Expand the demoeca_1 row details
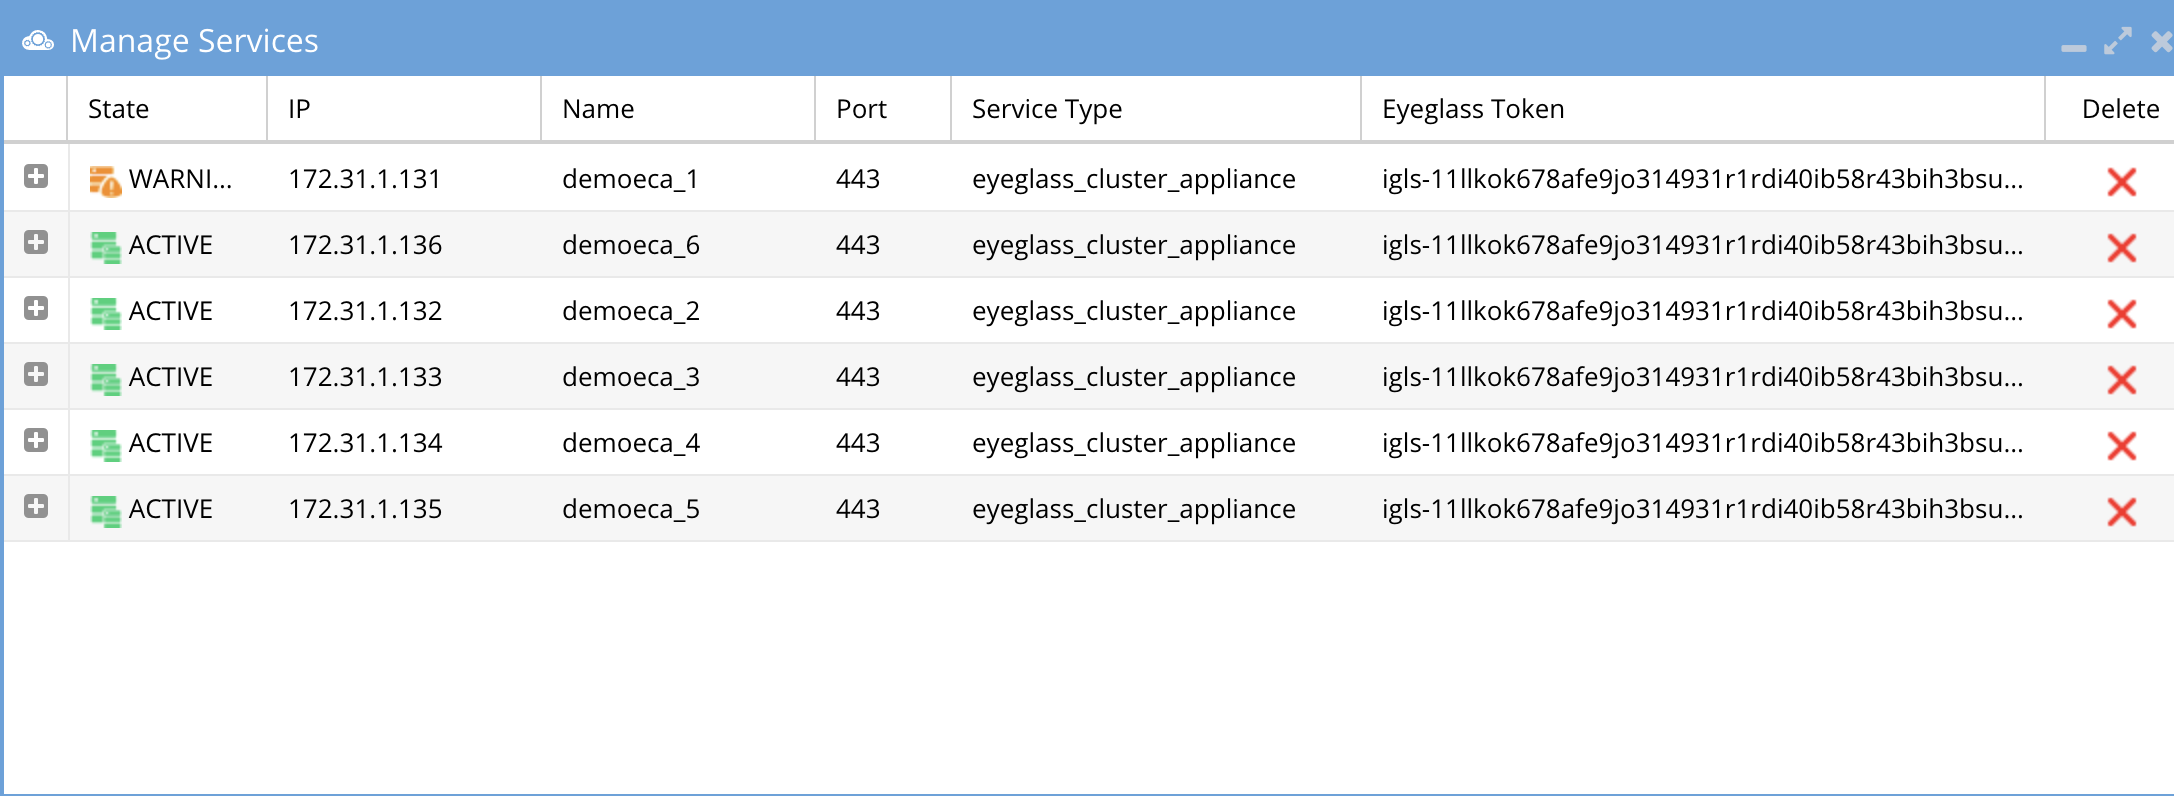Image resolution: width=2174 pixels, height=796 pixels. click(x=36, y=177)
